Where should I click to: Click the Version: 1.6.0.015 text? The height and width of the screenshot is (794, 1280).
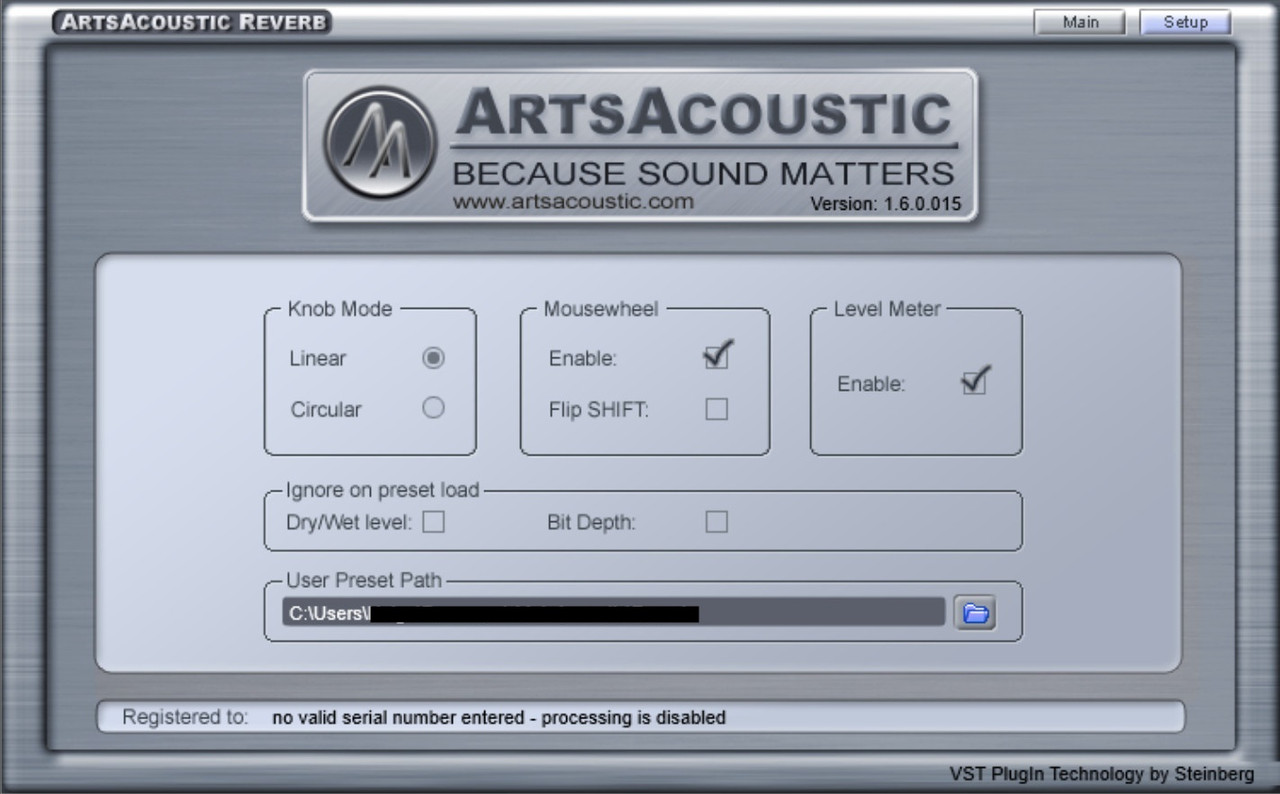[x=885, y=204]
